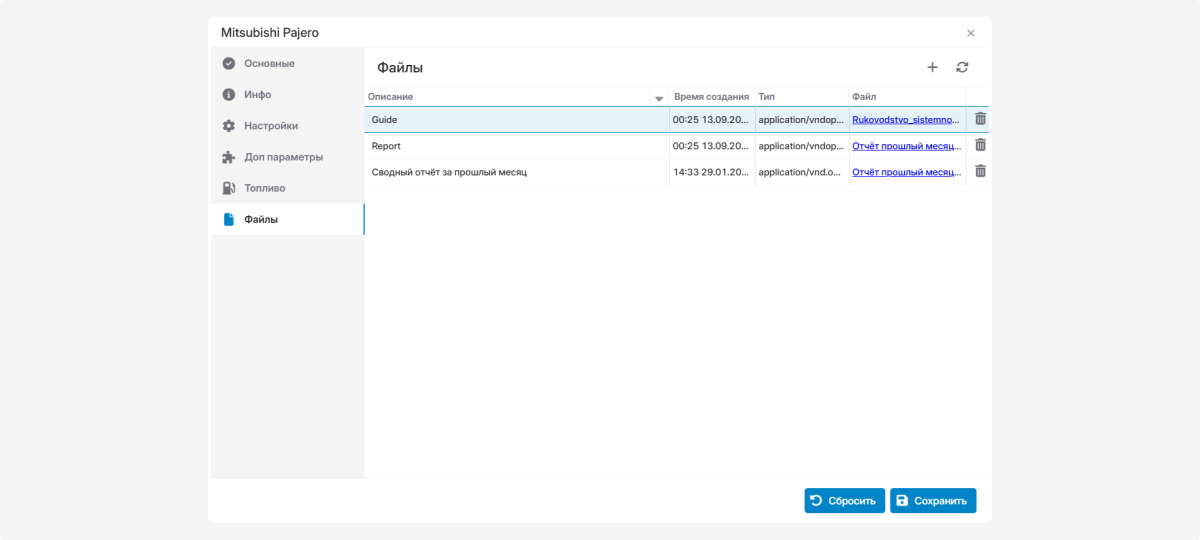Image resolution: width=1200 pixels, height=540 pixels.
Task: Sort by Время создания column header
Action: click(x=711, y=97)
